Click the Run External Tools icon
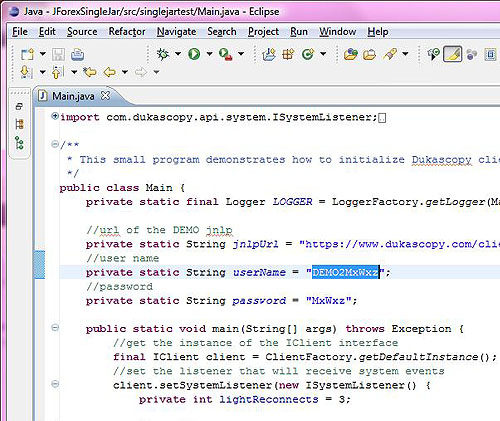500x421 pixels. 225,54
